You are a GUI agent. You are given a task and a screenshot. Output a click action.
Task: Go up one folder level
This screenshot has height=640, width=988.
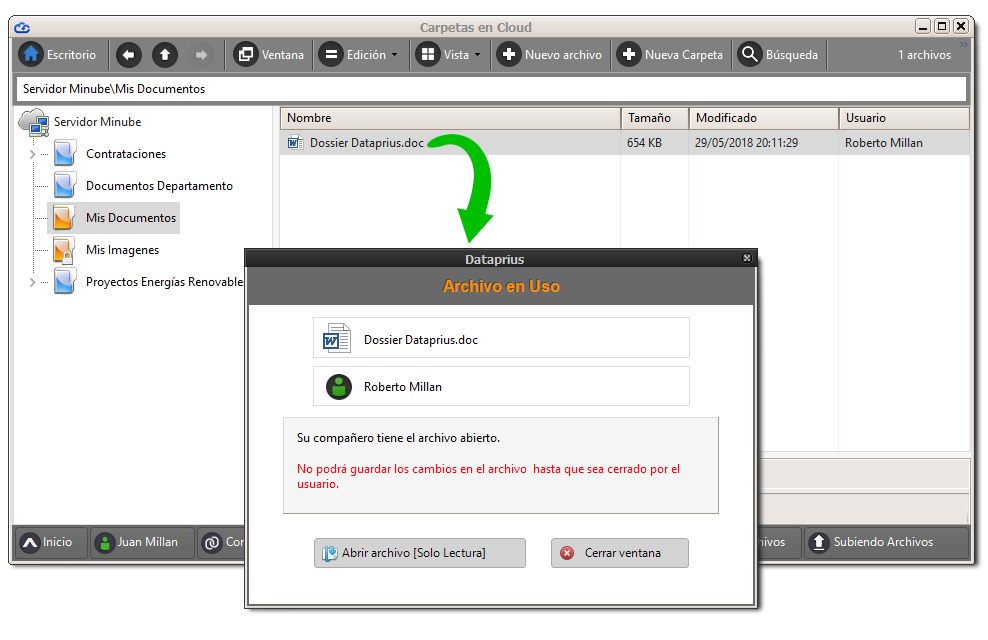coord(164,55)
